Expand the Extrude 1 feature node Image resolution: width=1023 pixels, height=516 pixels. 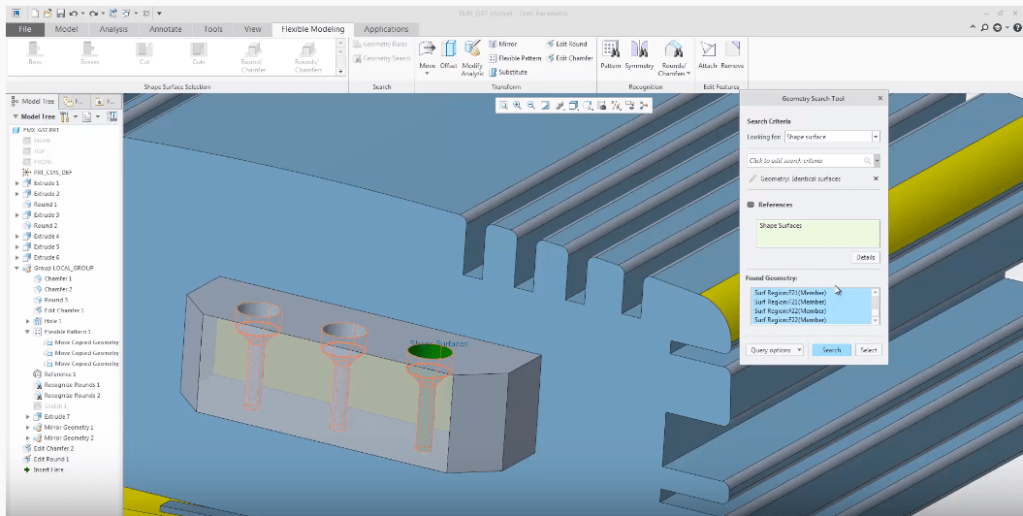click(17, 183)
